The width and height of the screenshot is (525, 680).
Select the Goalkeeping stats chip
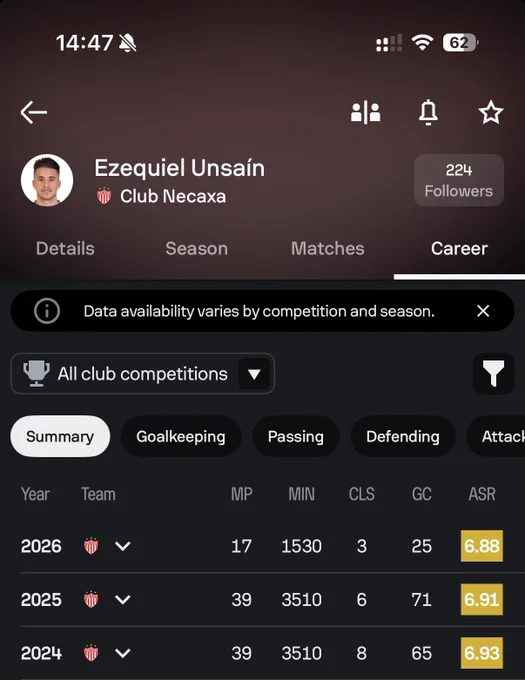(181, 436)
